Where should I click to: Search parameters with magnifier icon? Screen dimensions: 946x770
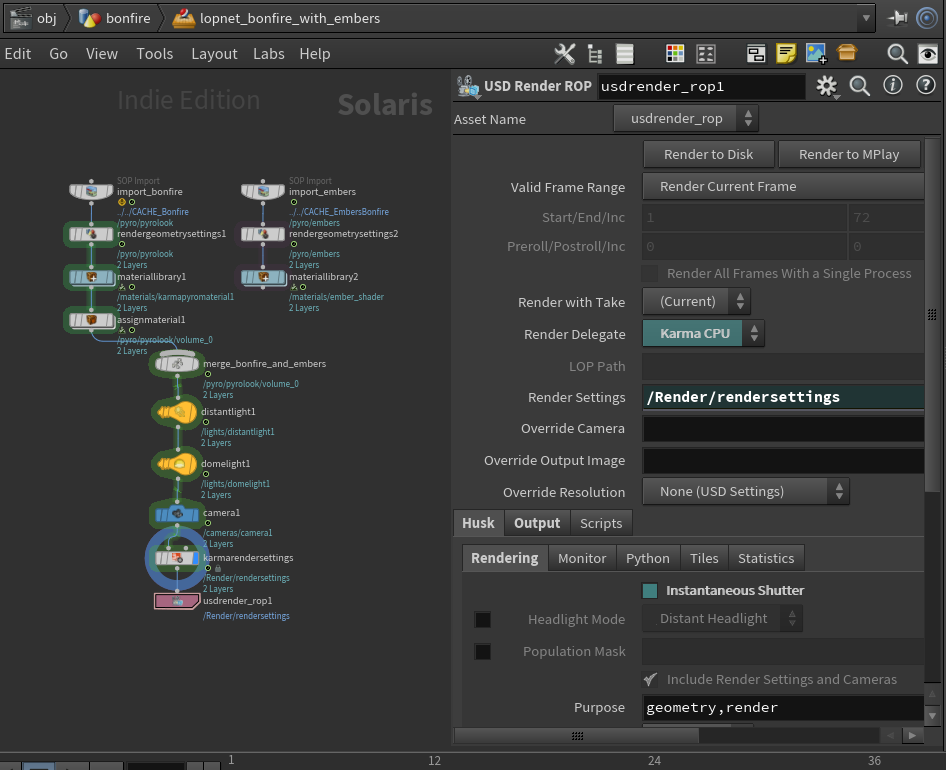tap(859, 86)
